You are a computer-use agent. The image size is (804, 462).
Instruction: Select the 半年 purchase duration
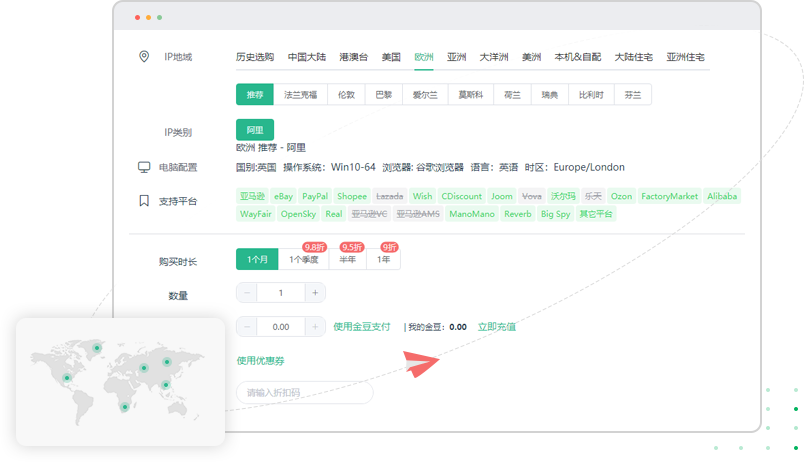[347, 260]
